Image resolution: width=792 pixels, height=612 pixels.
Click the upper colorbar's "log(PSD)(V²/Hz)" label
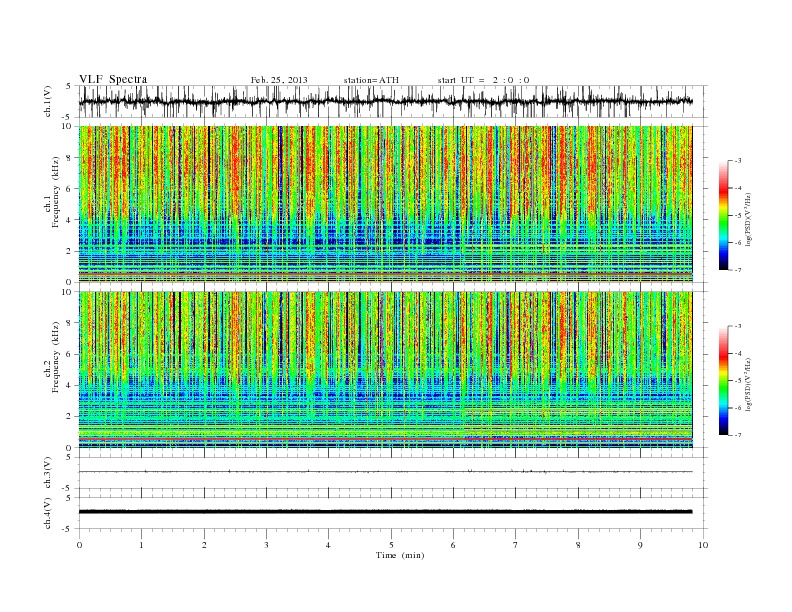(749, 220)
